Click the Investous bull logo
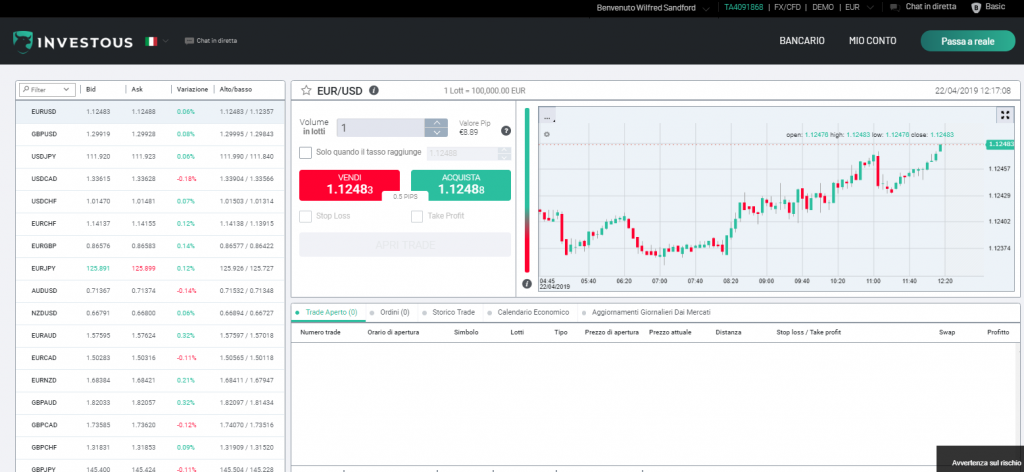This screenshot has height=472, width=1024. tap(23, 42)
